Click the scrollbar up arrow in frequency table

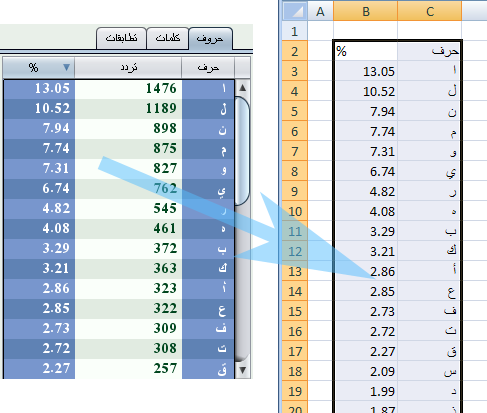(x=243, y=88)
